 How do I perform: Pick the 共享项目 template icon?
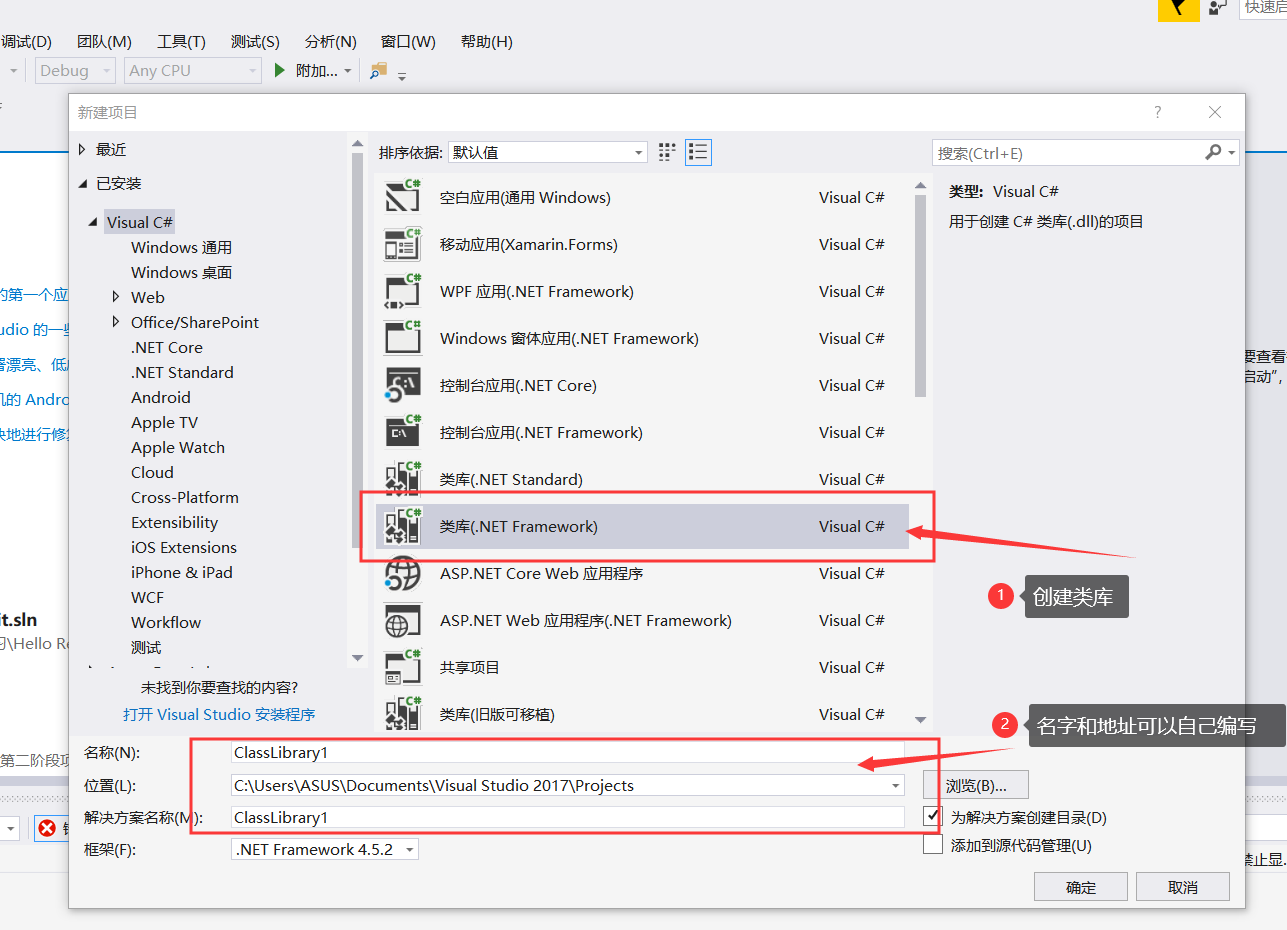point(402,667)
